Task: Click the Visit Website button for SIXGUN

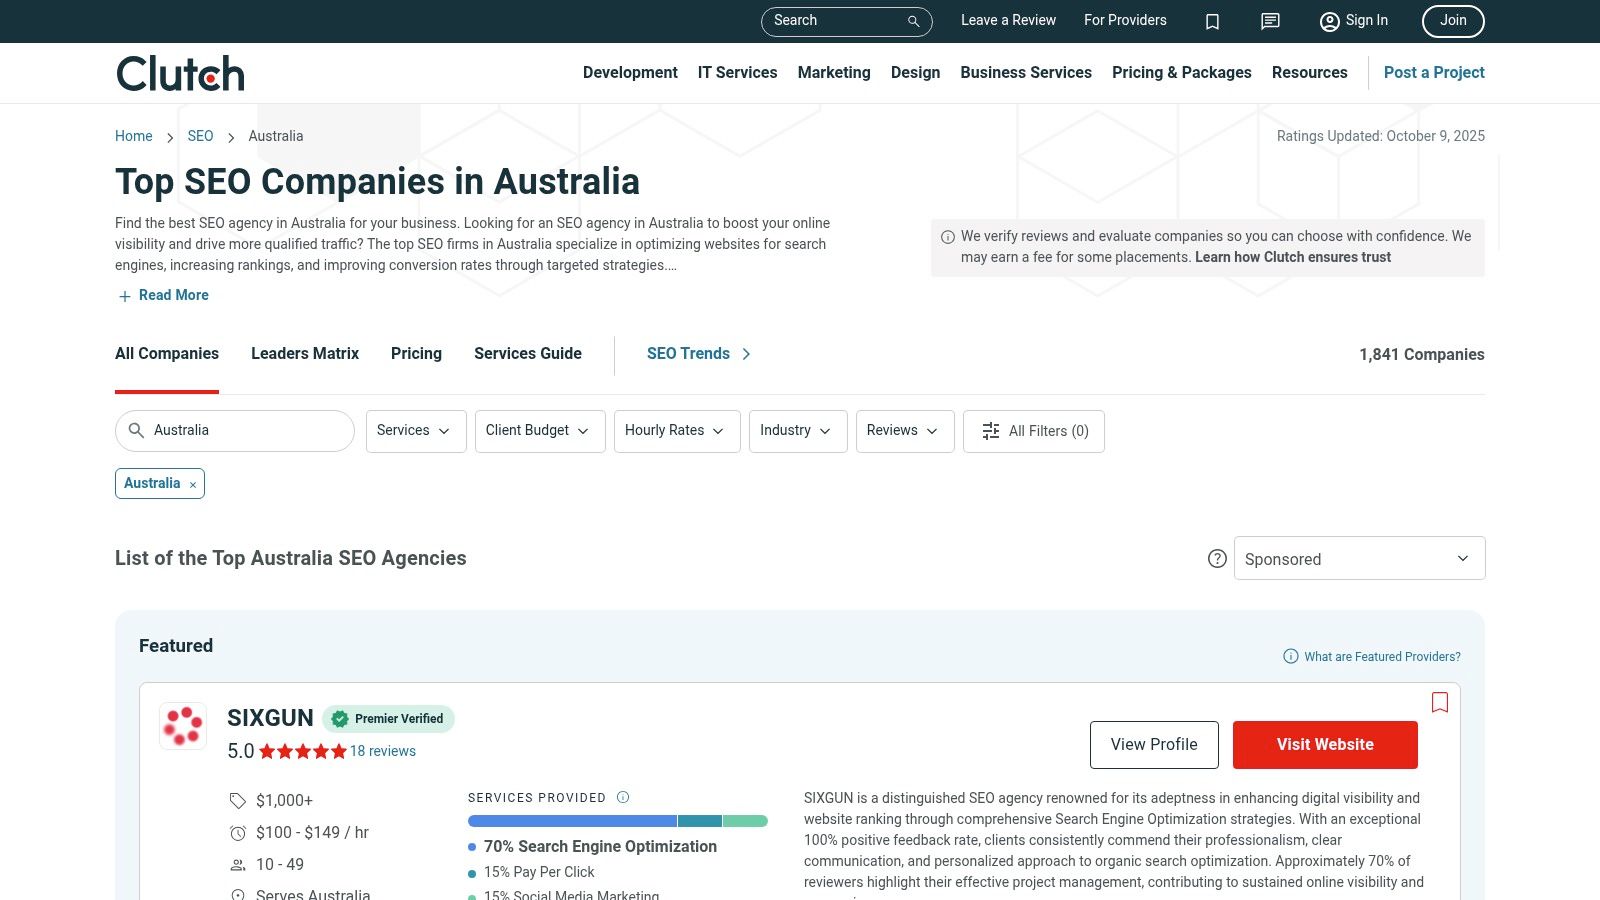Action: pos(1324,745)
